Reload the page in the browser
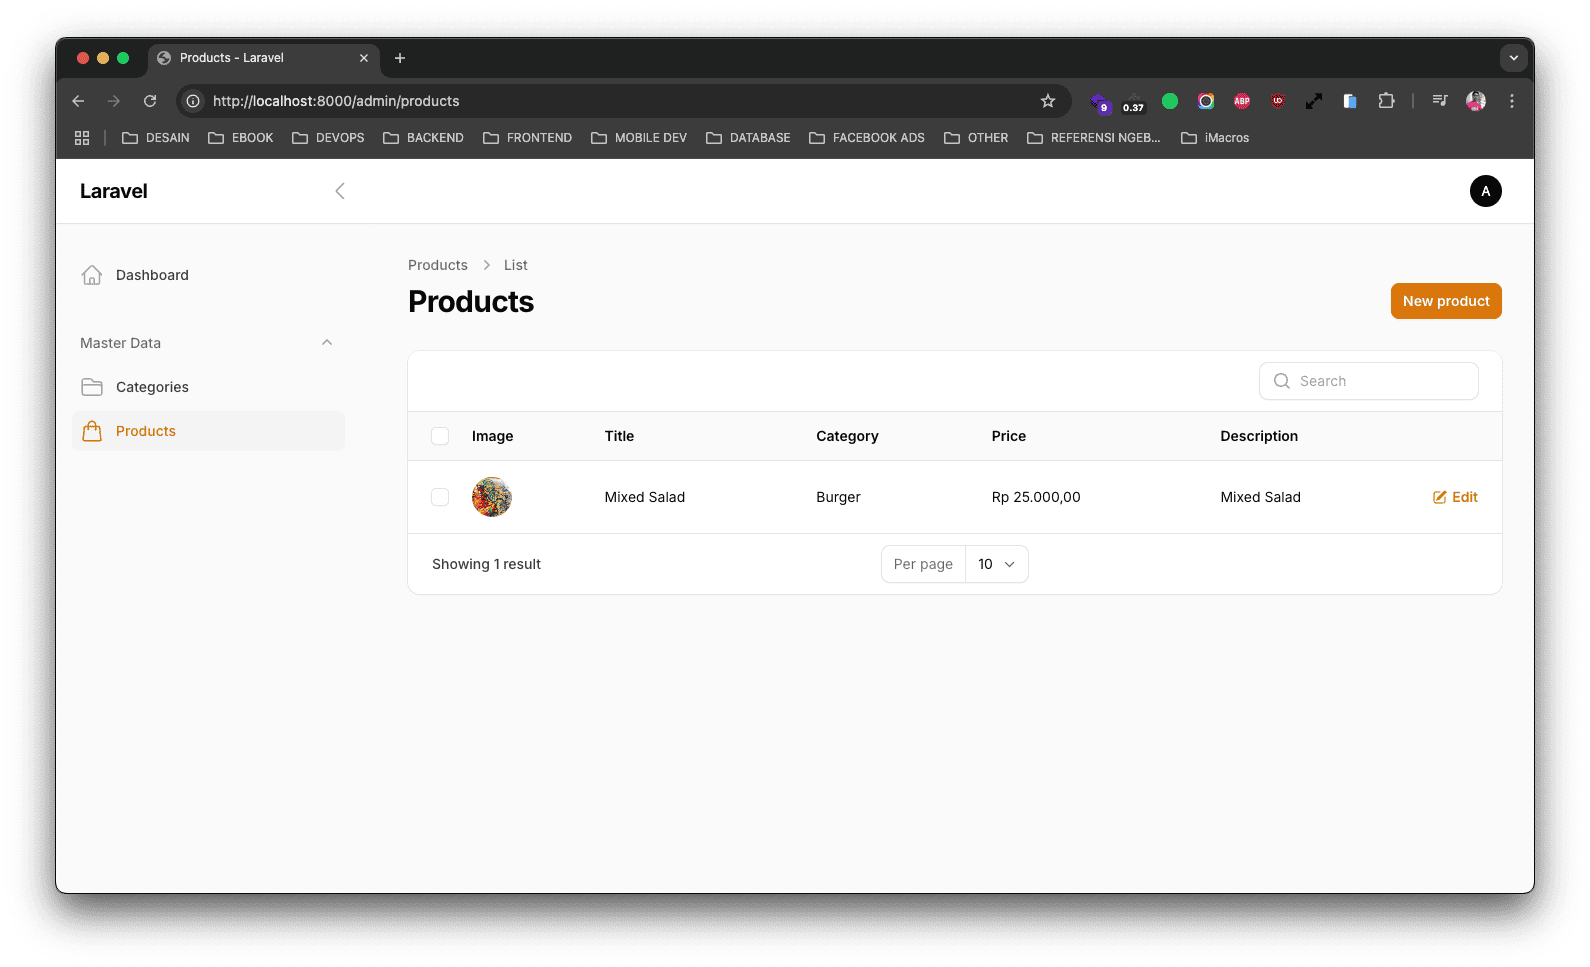1590x967 pixels. pos(150,101)
